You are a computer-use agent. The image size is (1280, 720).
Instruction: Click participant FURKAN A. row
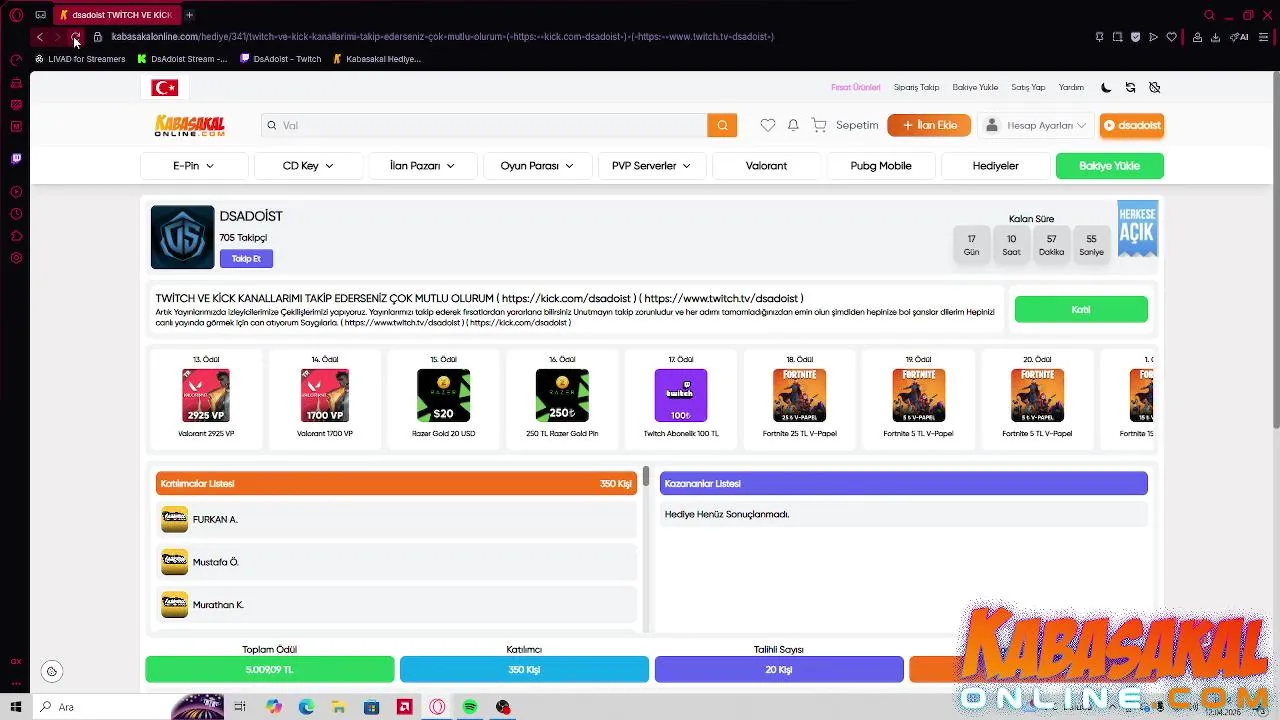click(x=397, y=520)
